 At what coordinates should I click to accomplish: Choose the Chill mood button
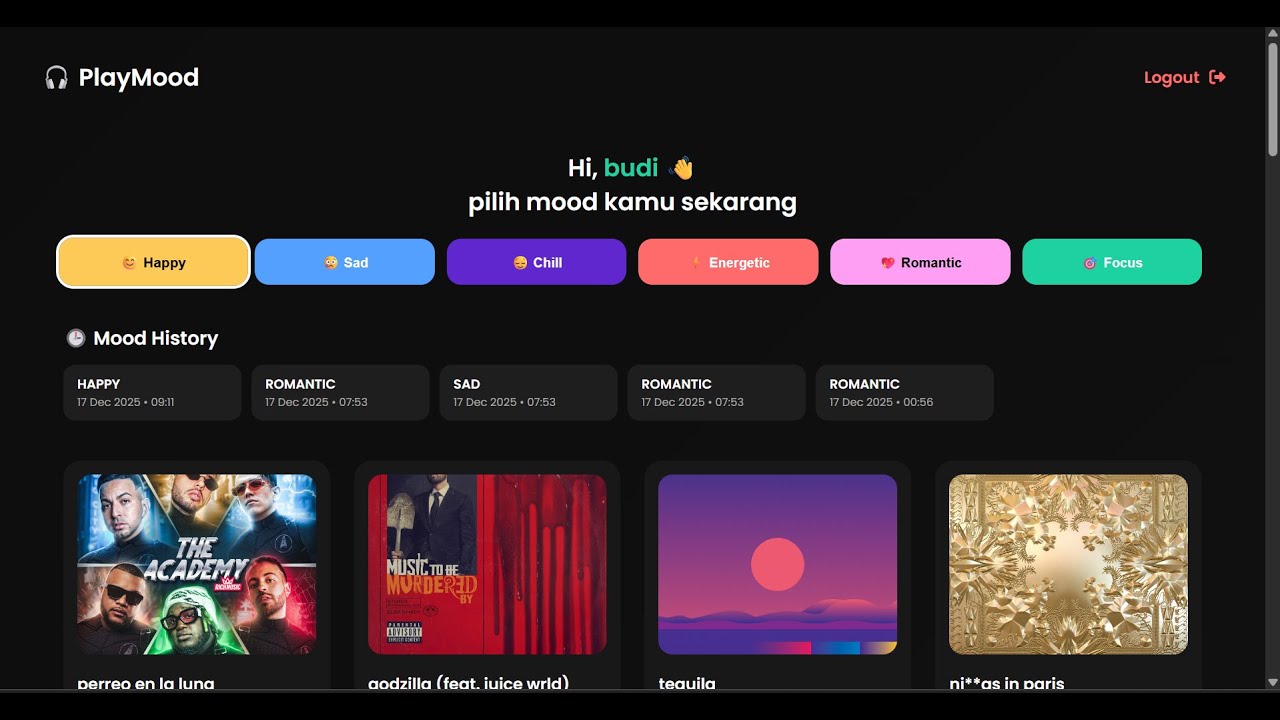point(537,262)
